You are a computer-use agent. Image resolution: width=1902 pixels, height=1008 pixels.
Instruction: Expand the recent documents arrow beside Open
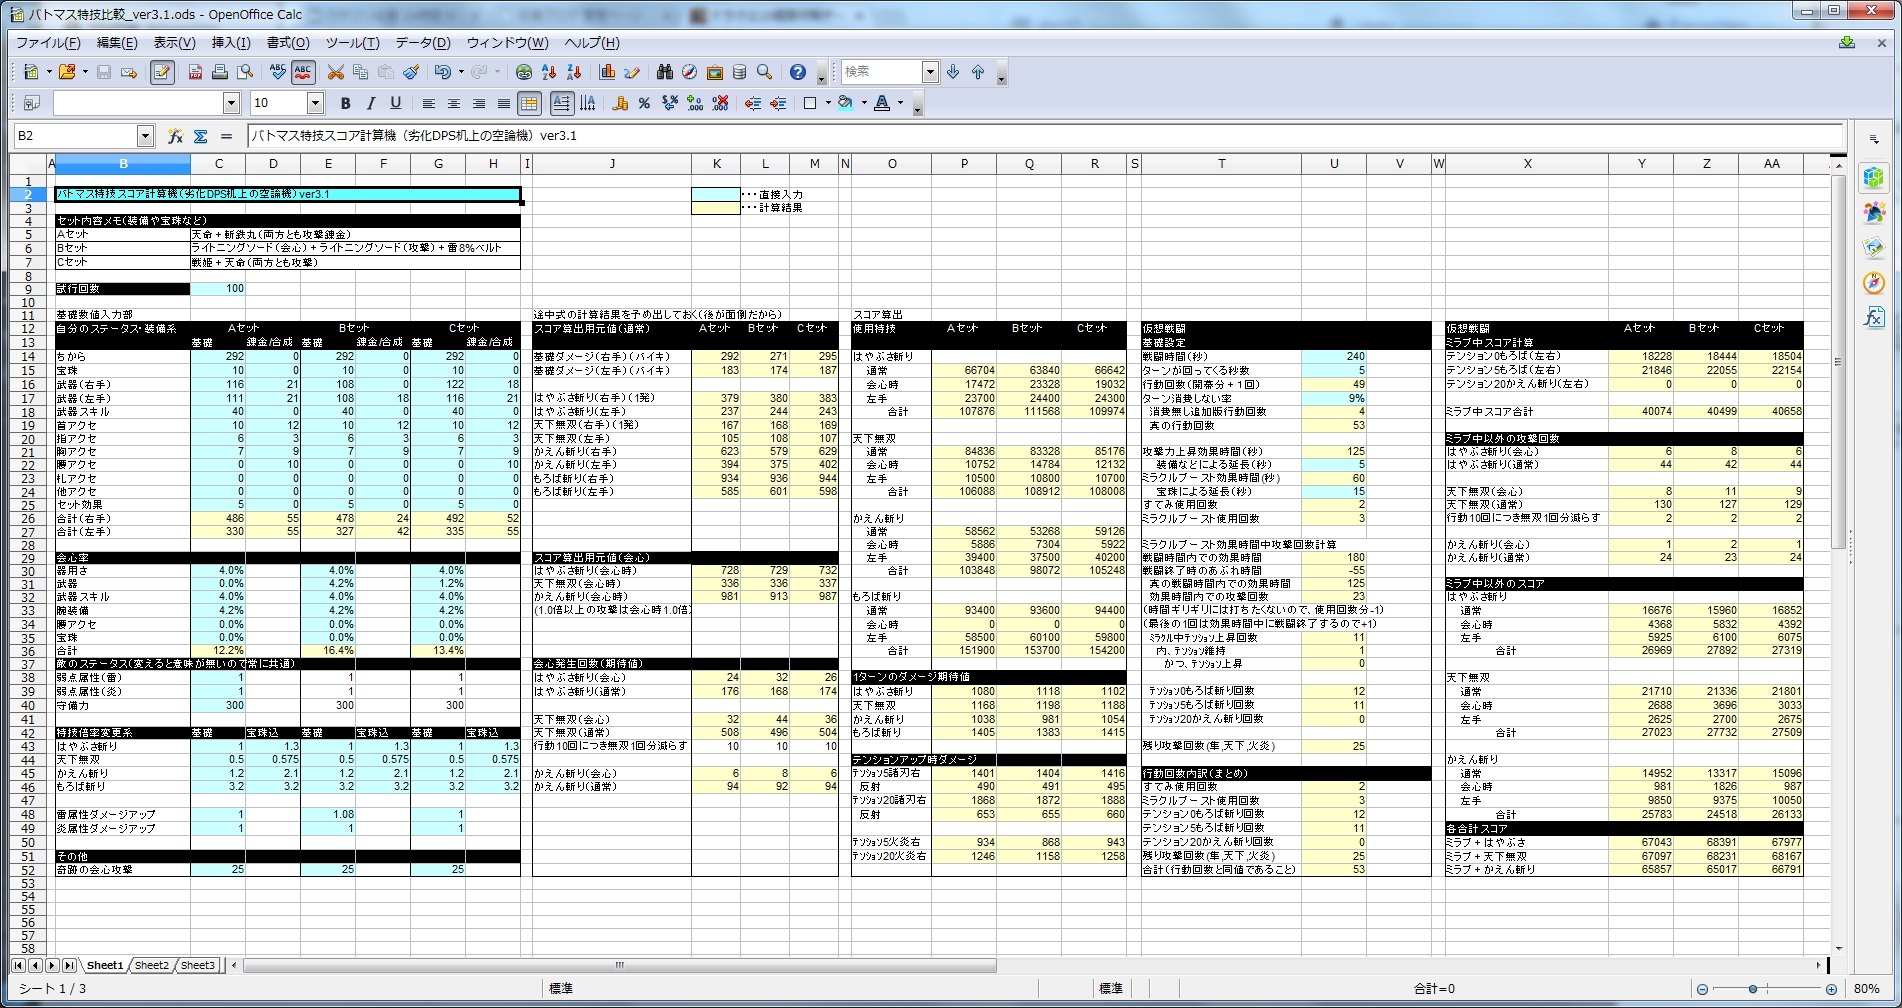coord(84,72)
